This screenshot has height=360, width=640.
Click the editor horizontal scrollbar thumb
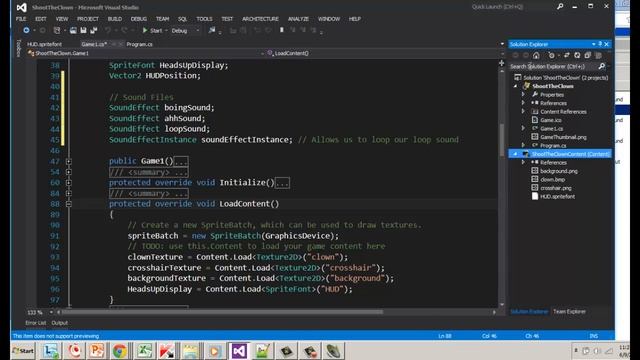click(222, 312)
